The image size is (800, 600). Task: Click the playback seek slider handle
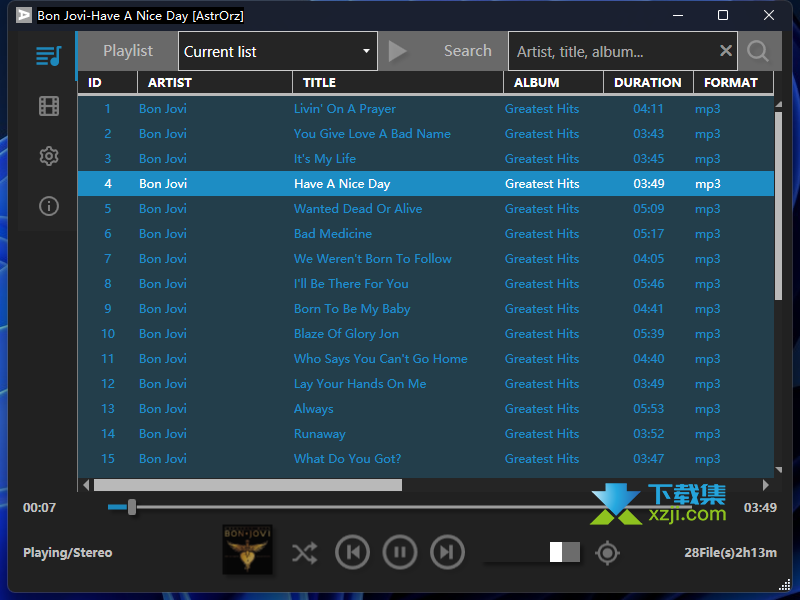pyautogui.click(x=132, y=507)
